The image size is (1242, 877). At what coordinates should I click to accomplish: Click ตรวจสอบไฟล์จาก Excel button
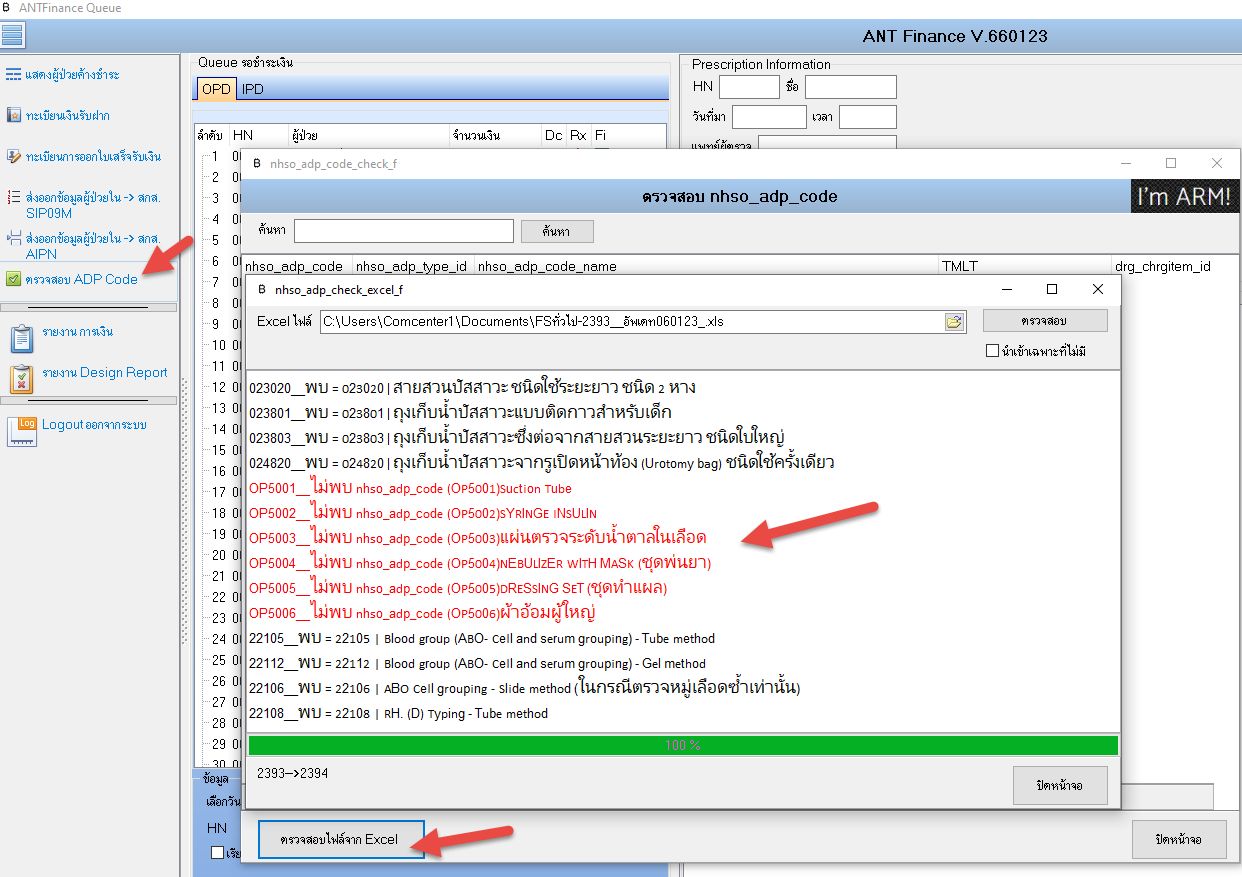[341, 839]
